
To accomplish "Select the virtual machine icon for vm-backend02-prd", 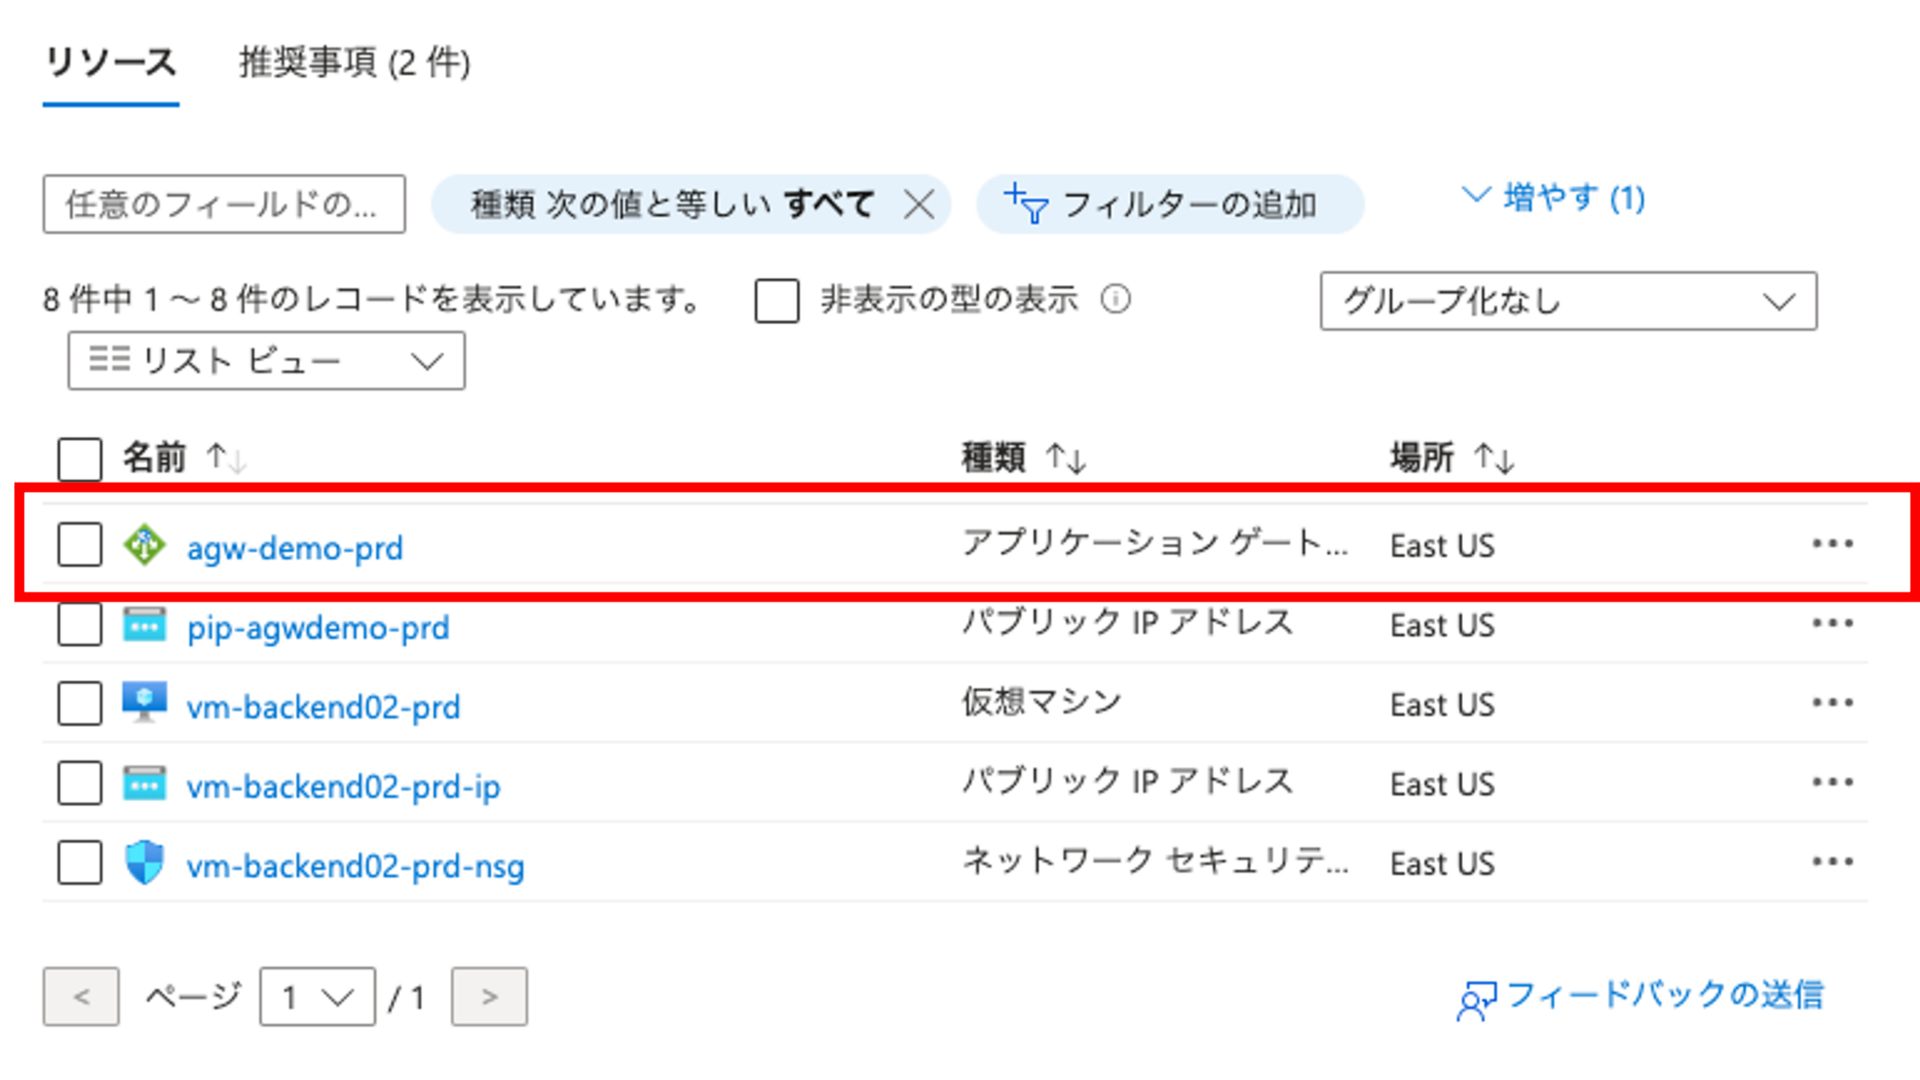I will (x=144, y=702).
